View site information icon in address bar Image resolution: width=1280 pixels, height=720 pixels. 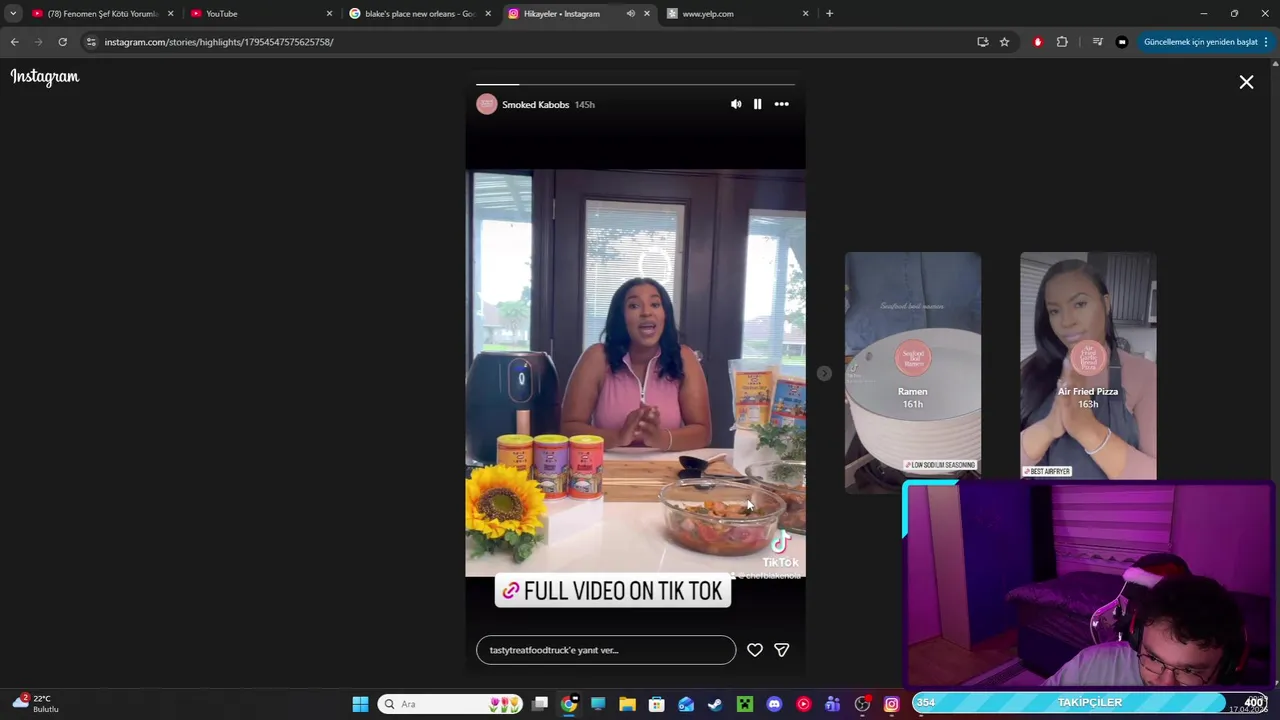click(91, 42)
